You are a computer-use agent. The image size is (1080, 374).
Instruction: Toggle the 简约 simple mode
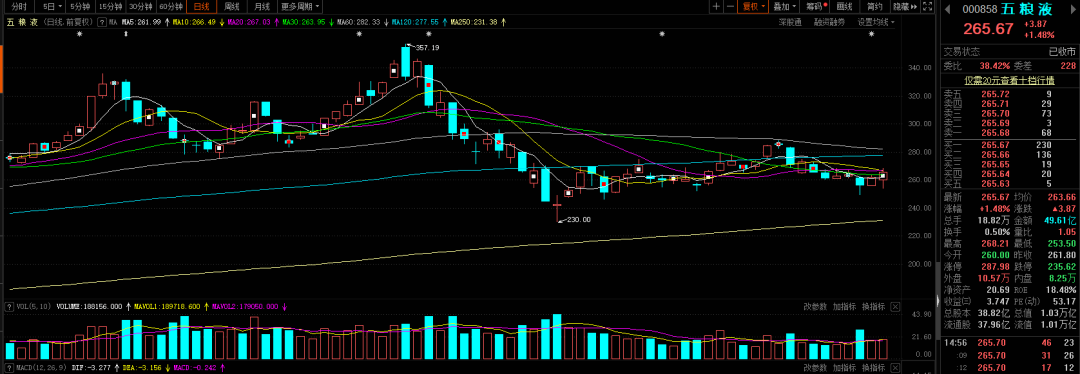pos(875,7)
